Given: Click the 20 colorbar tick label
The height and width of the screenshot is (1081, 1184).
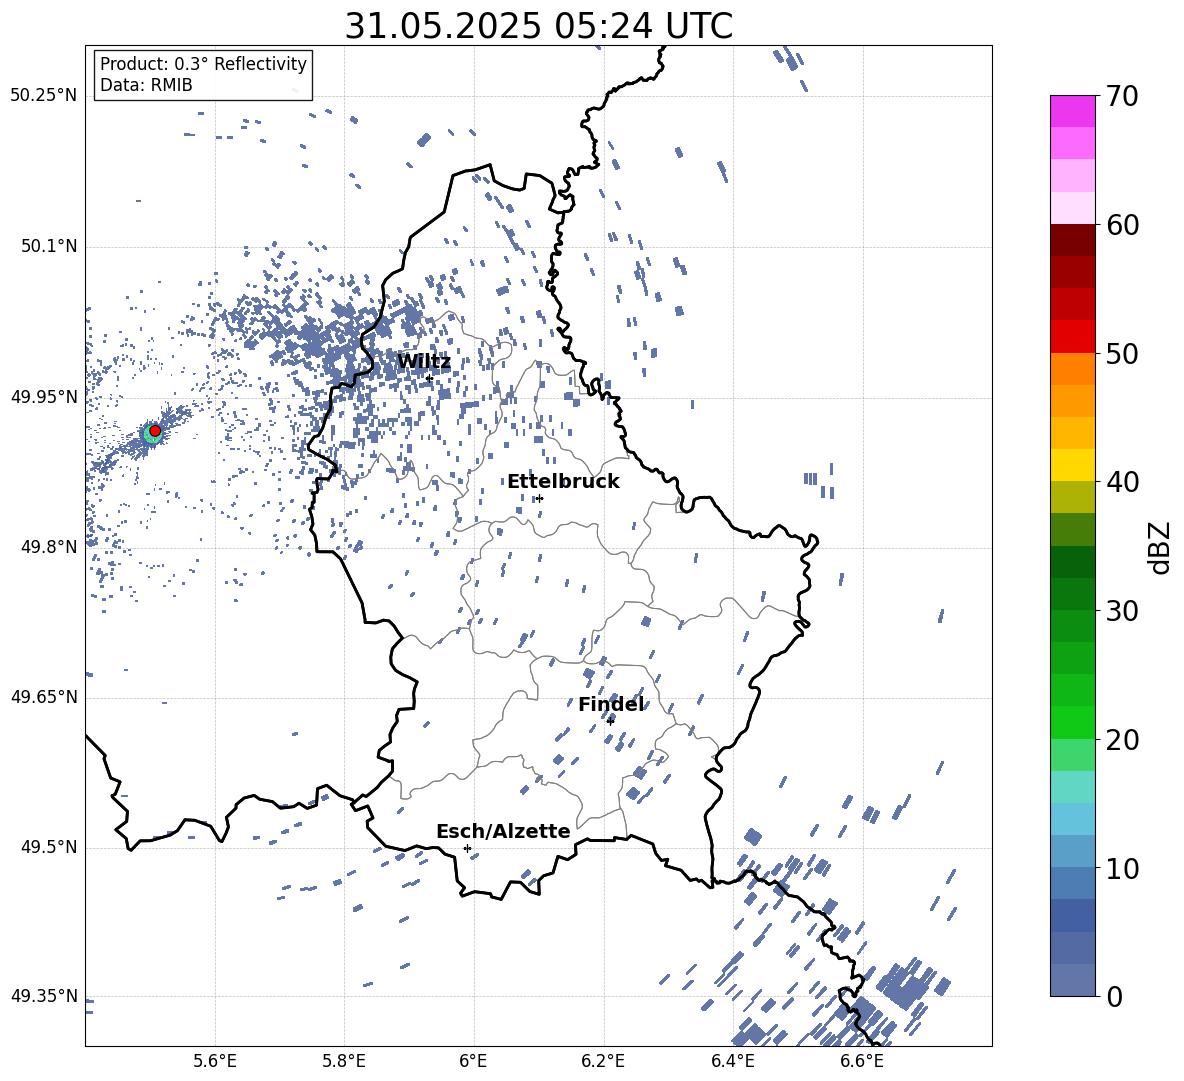Looking at the screenshot, I should 1121,740.
